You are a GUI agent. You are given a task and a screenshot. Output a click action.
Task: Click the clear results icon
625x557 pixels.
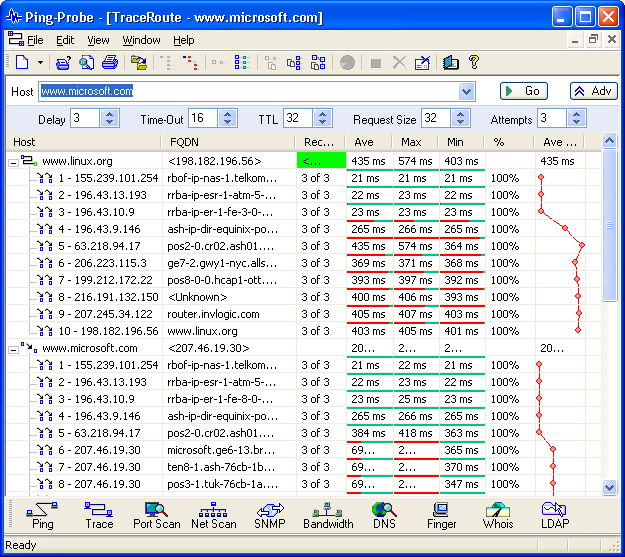click(x=423, y=63)
